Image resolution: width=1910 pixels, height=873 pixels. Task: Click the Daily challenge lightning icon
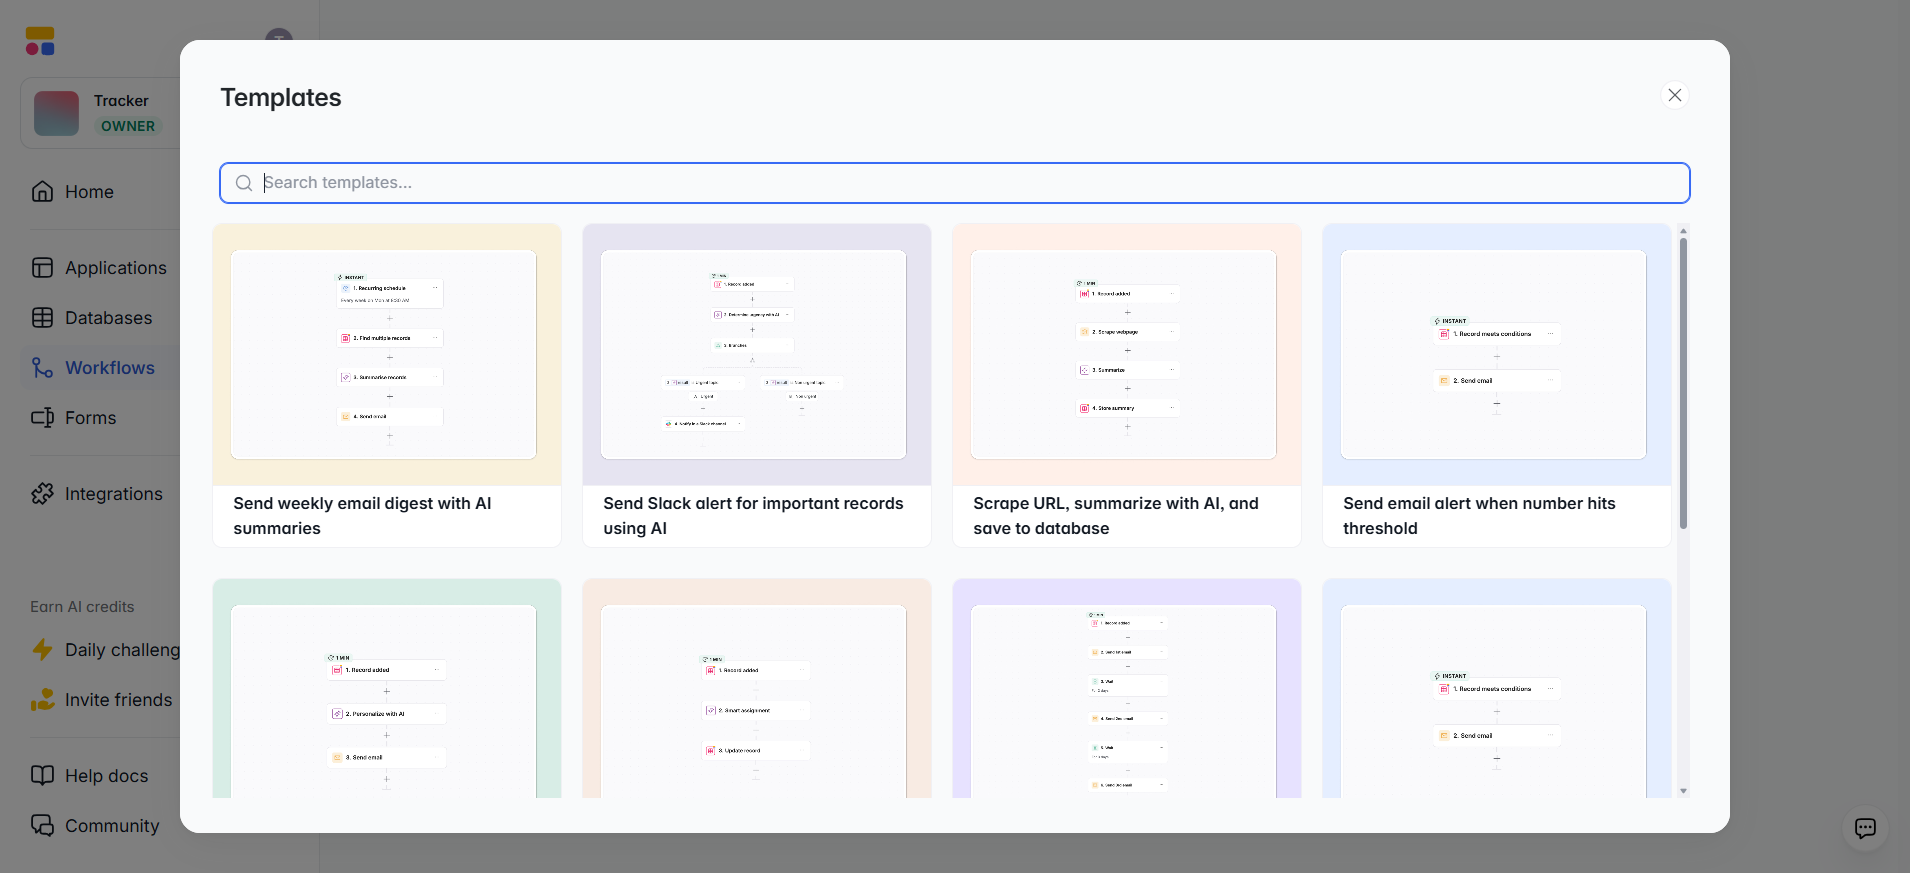42,650
